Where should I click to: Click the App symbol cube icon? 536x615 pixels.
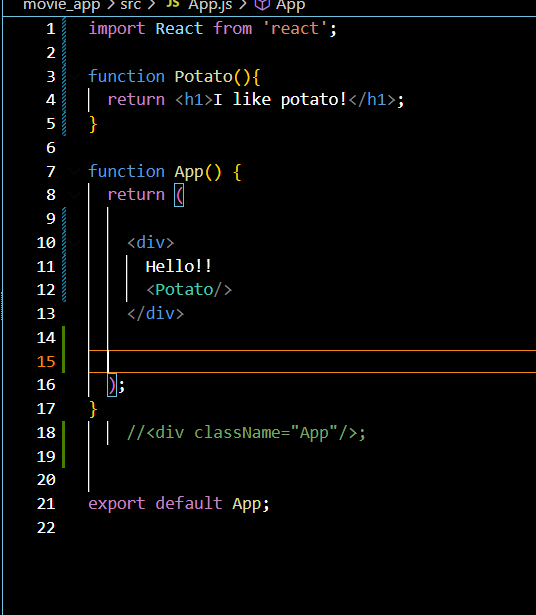coord(262,5)
